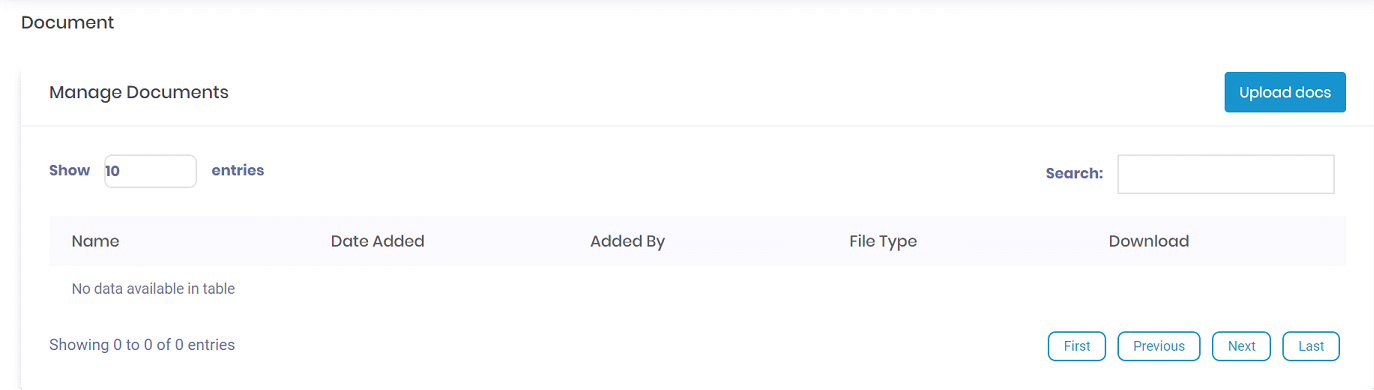Sort table by Name column
Viewport: 1374px width, 390px height.
pyautogui.click(x=95, y=241)
